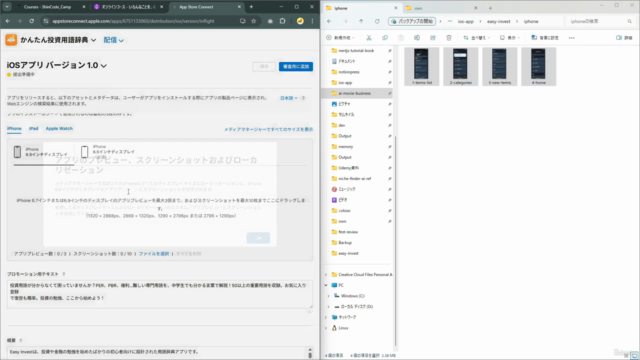The width and height of the screenshot is (640, 360).
Task: Click the Copy icon in Explorer toolbar
Action: [384, 38]
